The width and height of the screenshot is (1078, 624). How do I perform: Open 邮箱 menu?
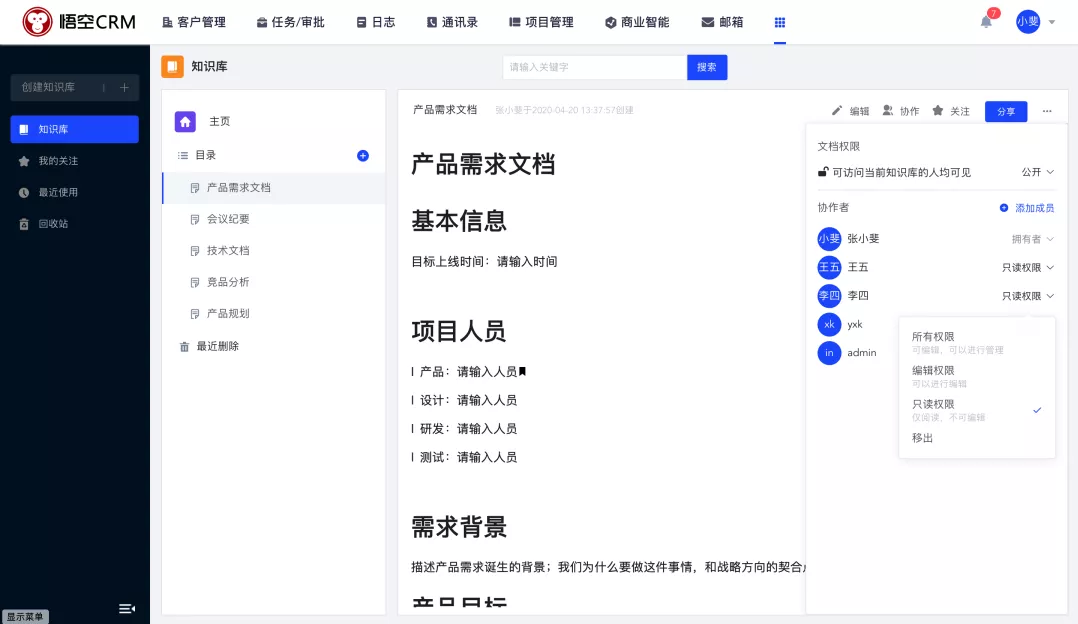point(722,22)
